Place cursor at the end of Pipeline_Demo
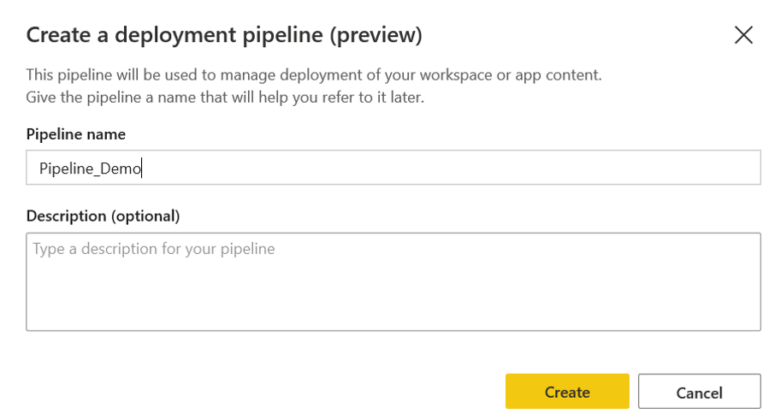 click(144, 169)
